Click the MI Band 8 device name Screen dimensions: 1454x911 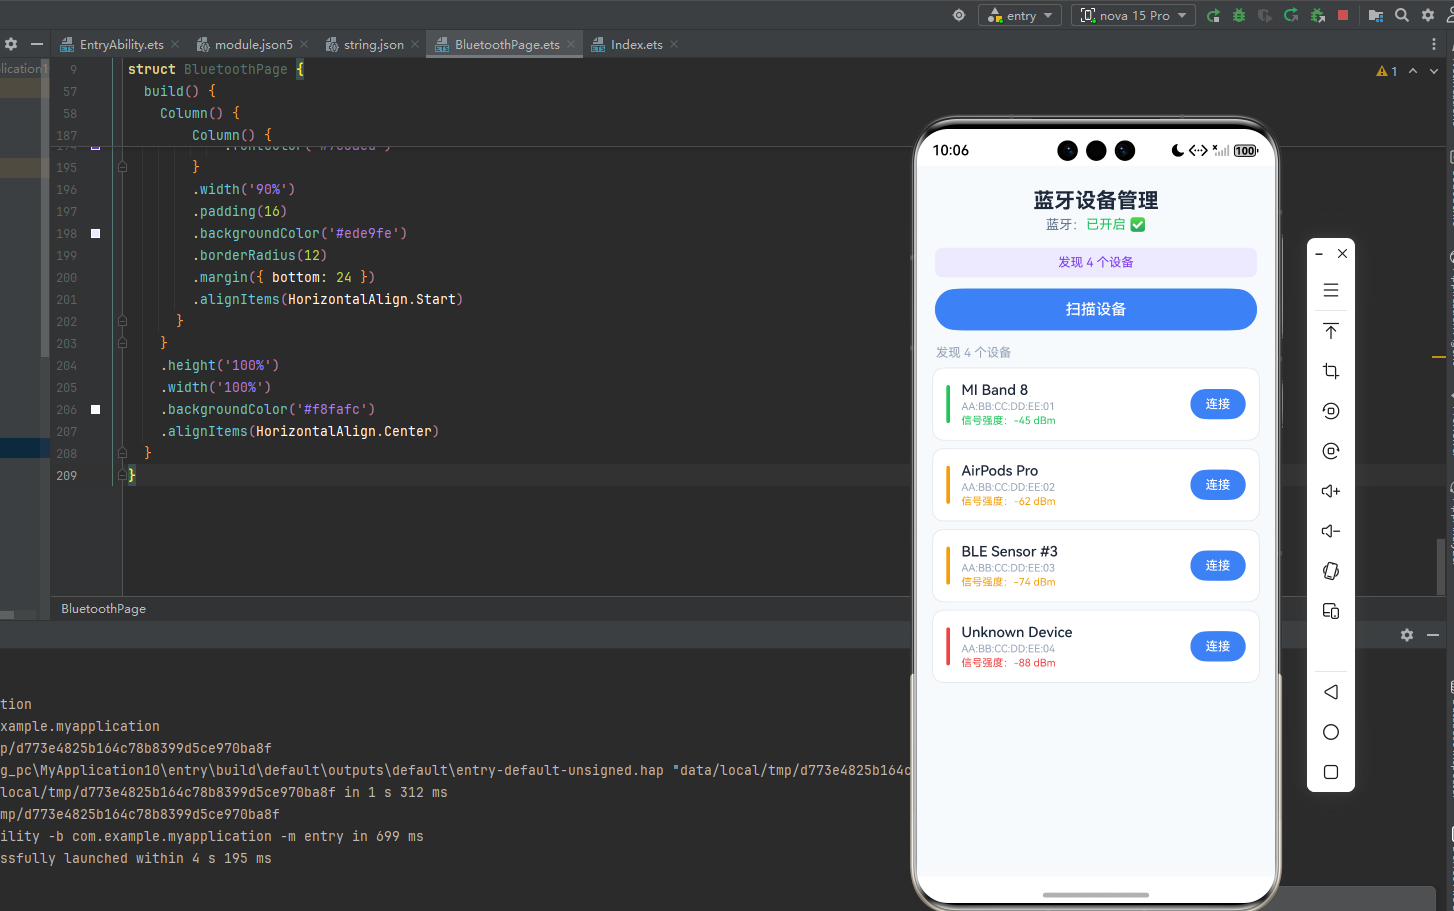coord(994,390)
